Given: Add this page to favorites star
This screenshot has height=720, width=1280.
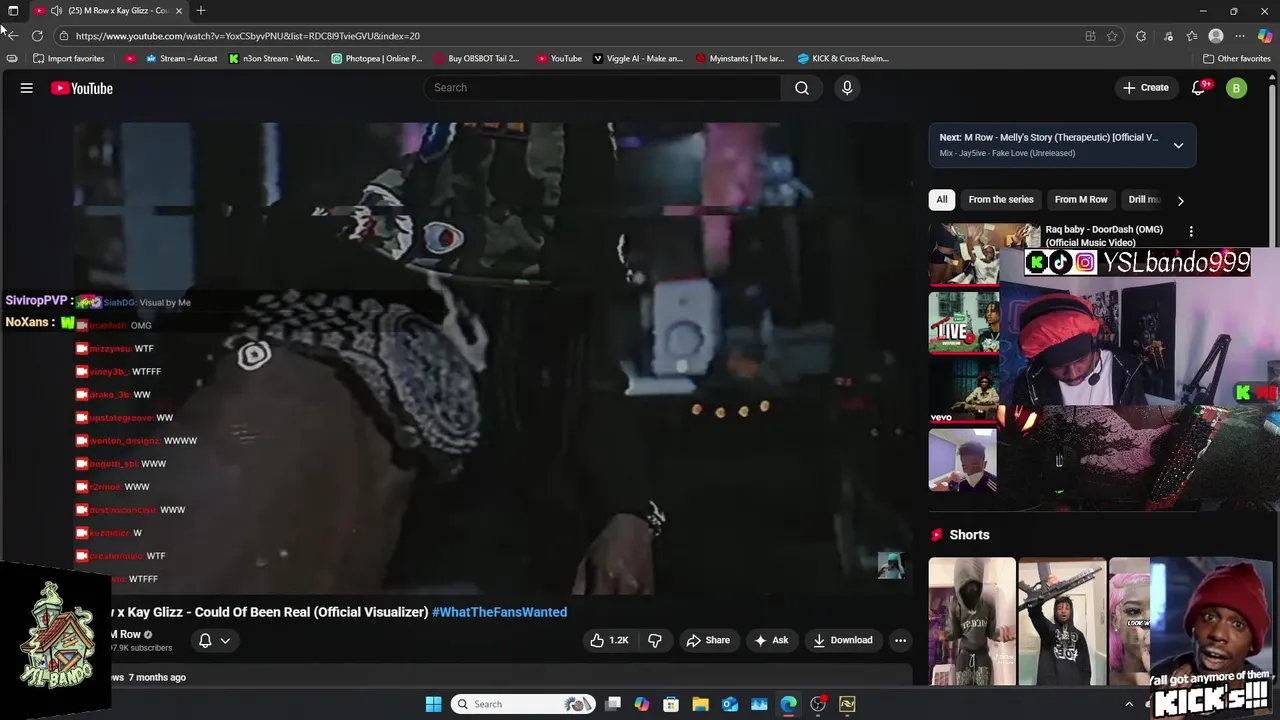Looking at the screenshot, I should pos(1112,36).
